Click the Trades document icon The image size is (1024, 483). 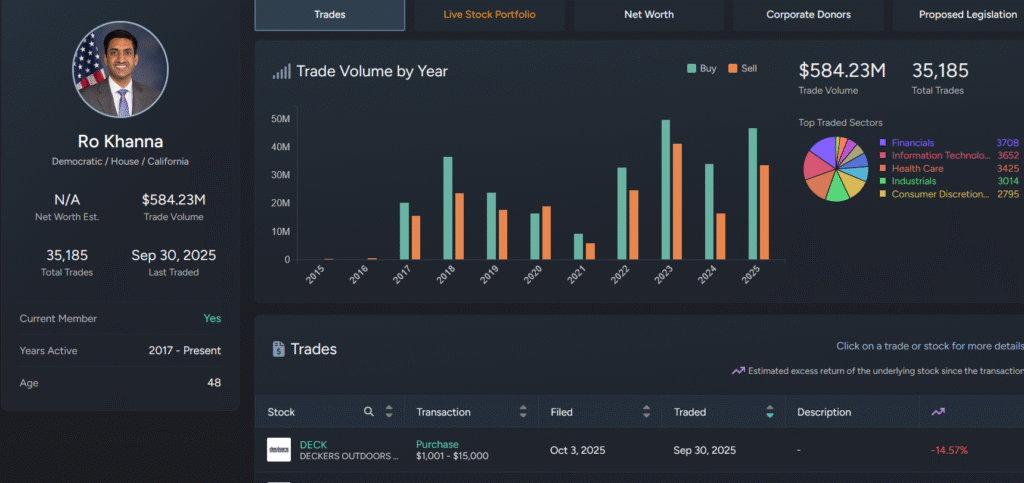coord(279,349)
